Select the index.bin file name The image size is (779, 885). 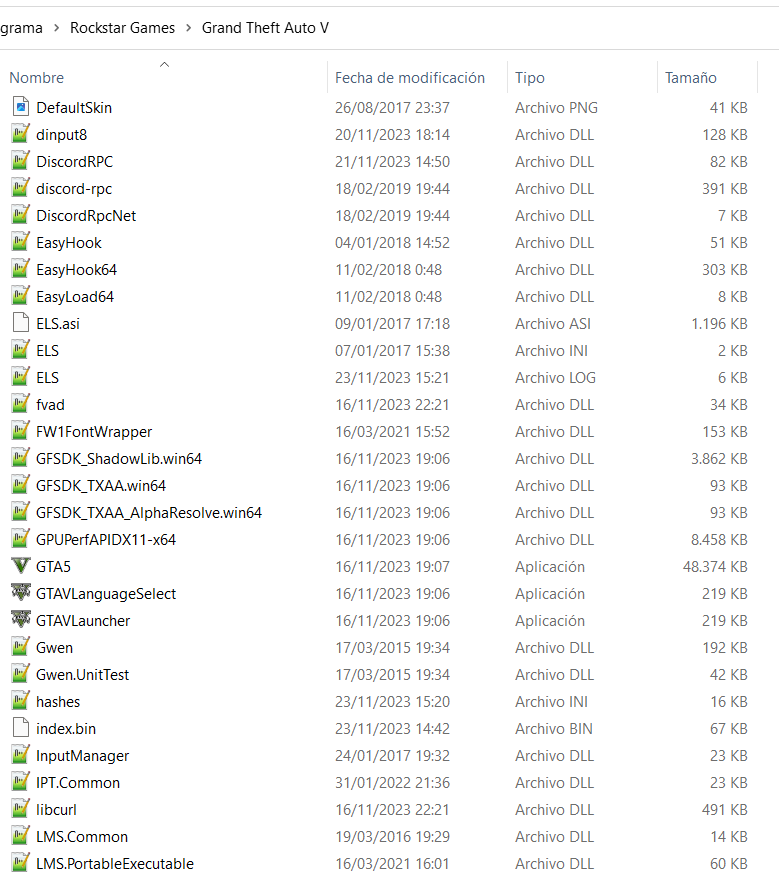pos(66,729)
